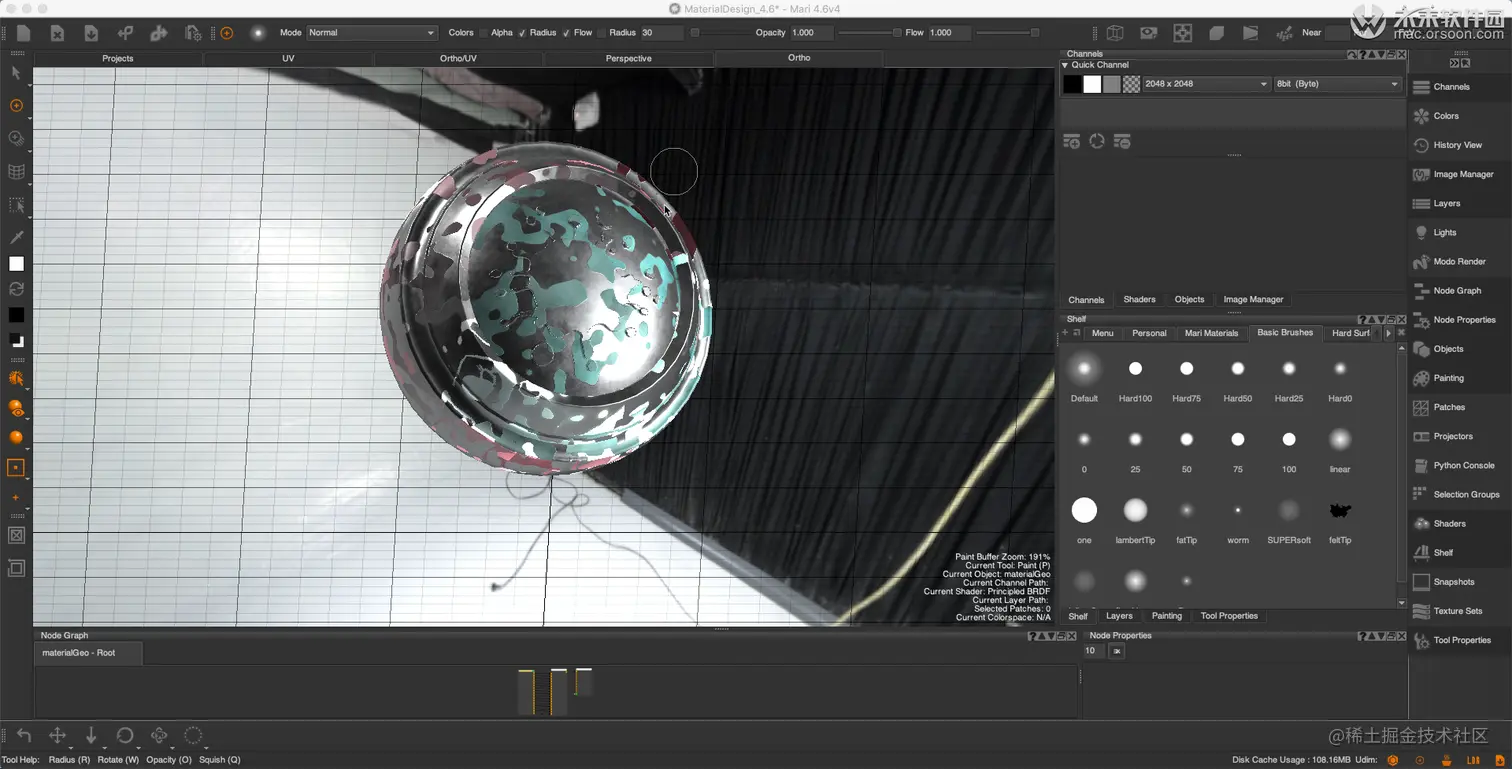The height and width of the screenshot is (769, 1512).
Task: Show the History View palette
Action: (1459, 145)
